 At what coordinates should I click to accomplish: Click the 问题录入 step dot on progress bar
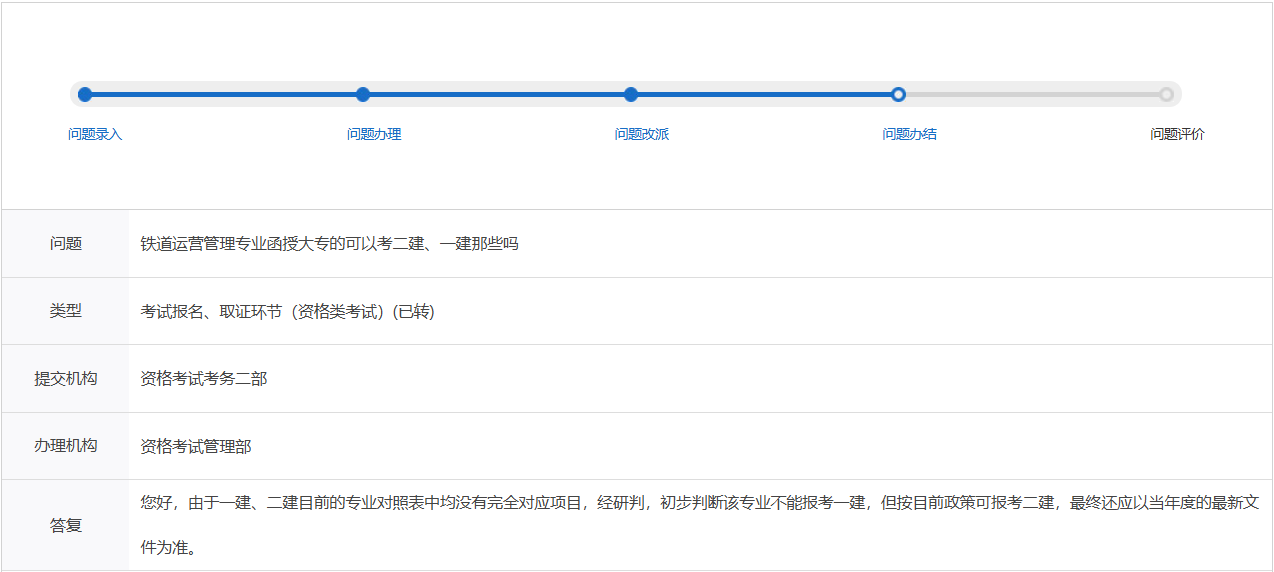(x=85, y=95)
